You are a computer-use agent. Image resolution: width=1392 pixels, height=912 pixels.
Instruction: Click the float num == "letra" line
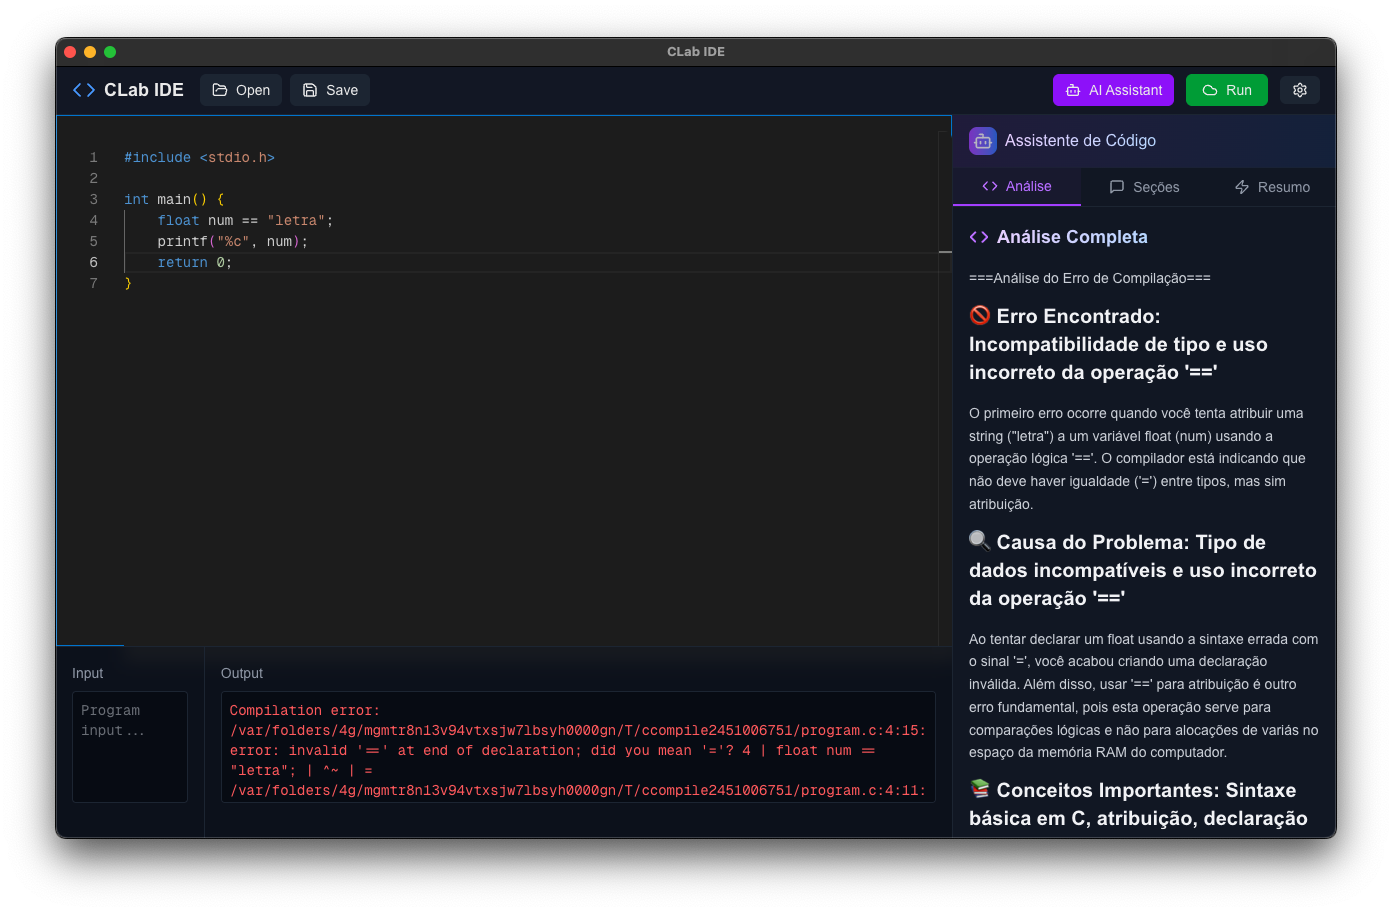tap(245, 220)
